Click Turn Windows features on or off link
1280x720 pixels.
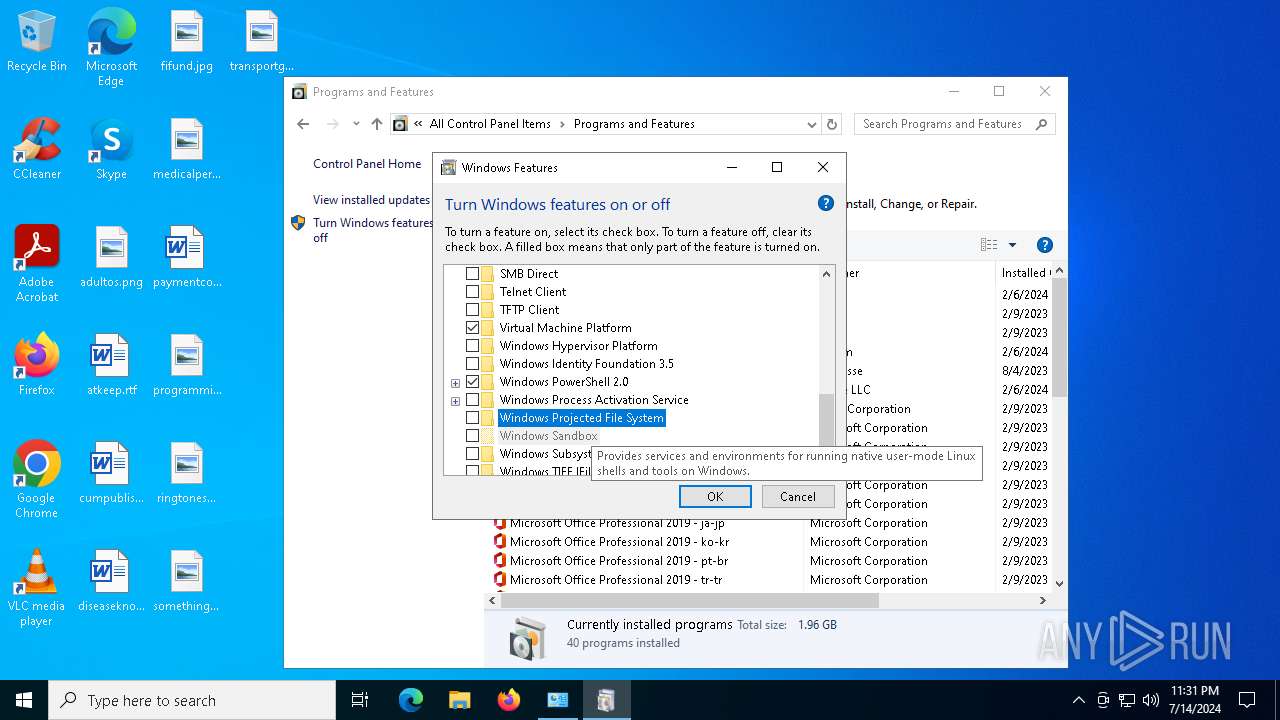pos(372,230)
